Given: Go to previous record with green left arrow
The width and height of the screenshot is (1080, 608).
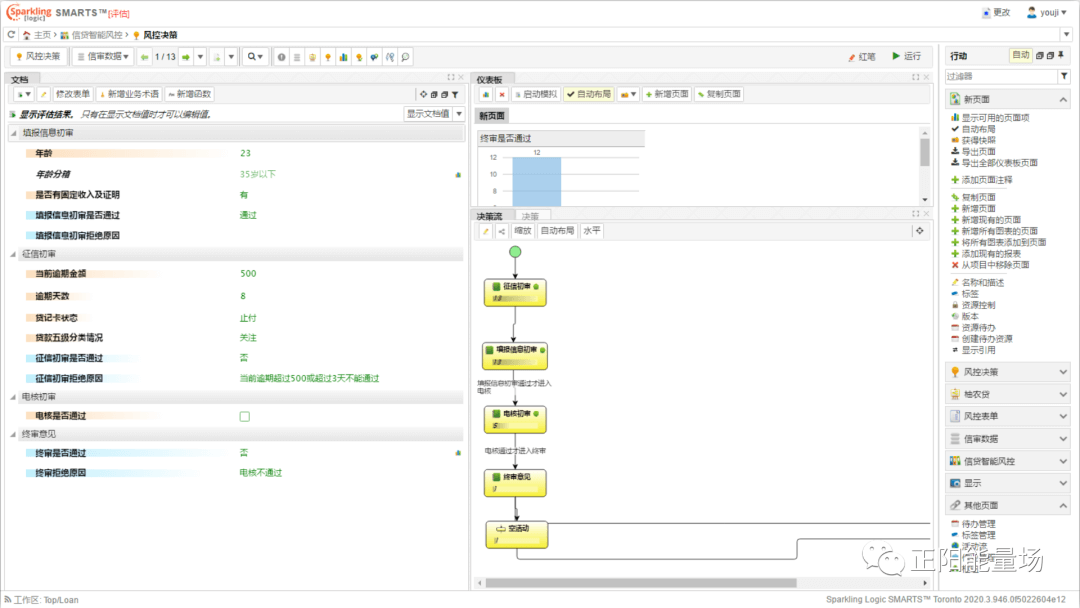Looking at the screenshot, I should click(144, 57).
